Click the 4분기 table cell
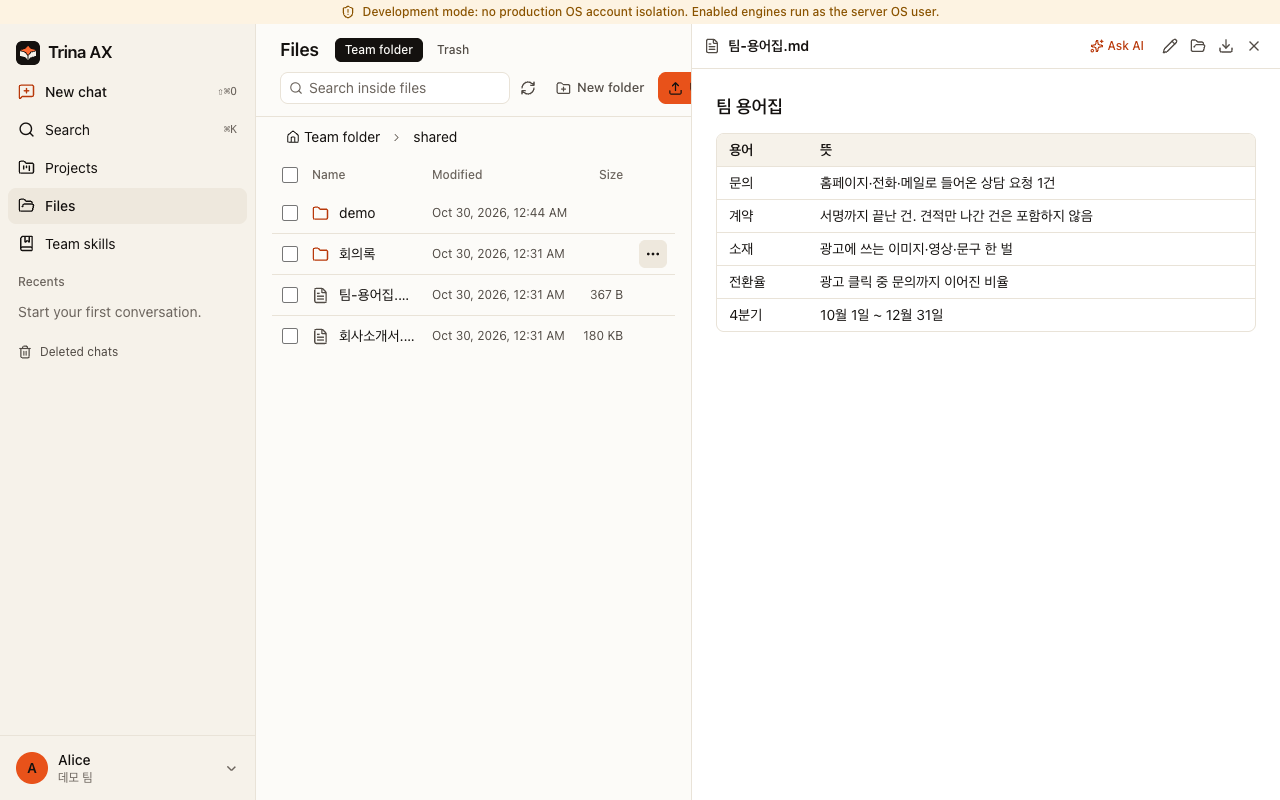The image size is (1280, 800). click(x=762, y=315)
